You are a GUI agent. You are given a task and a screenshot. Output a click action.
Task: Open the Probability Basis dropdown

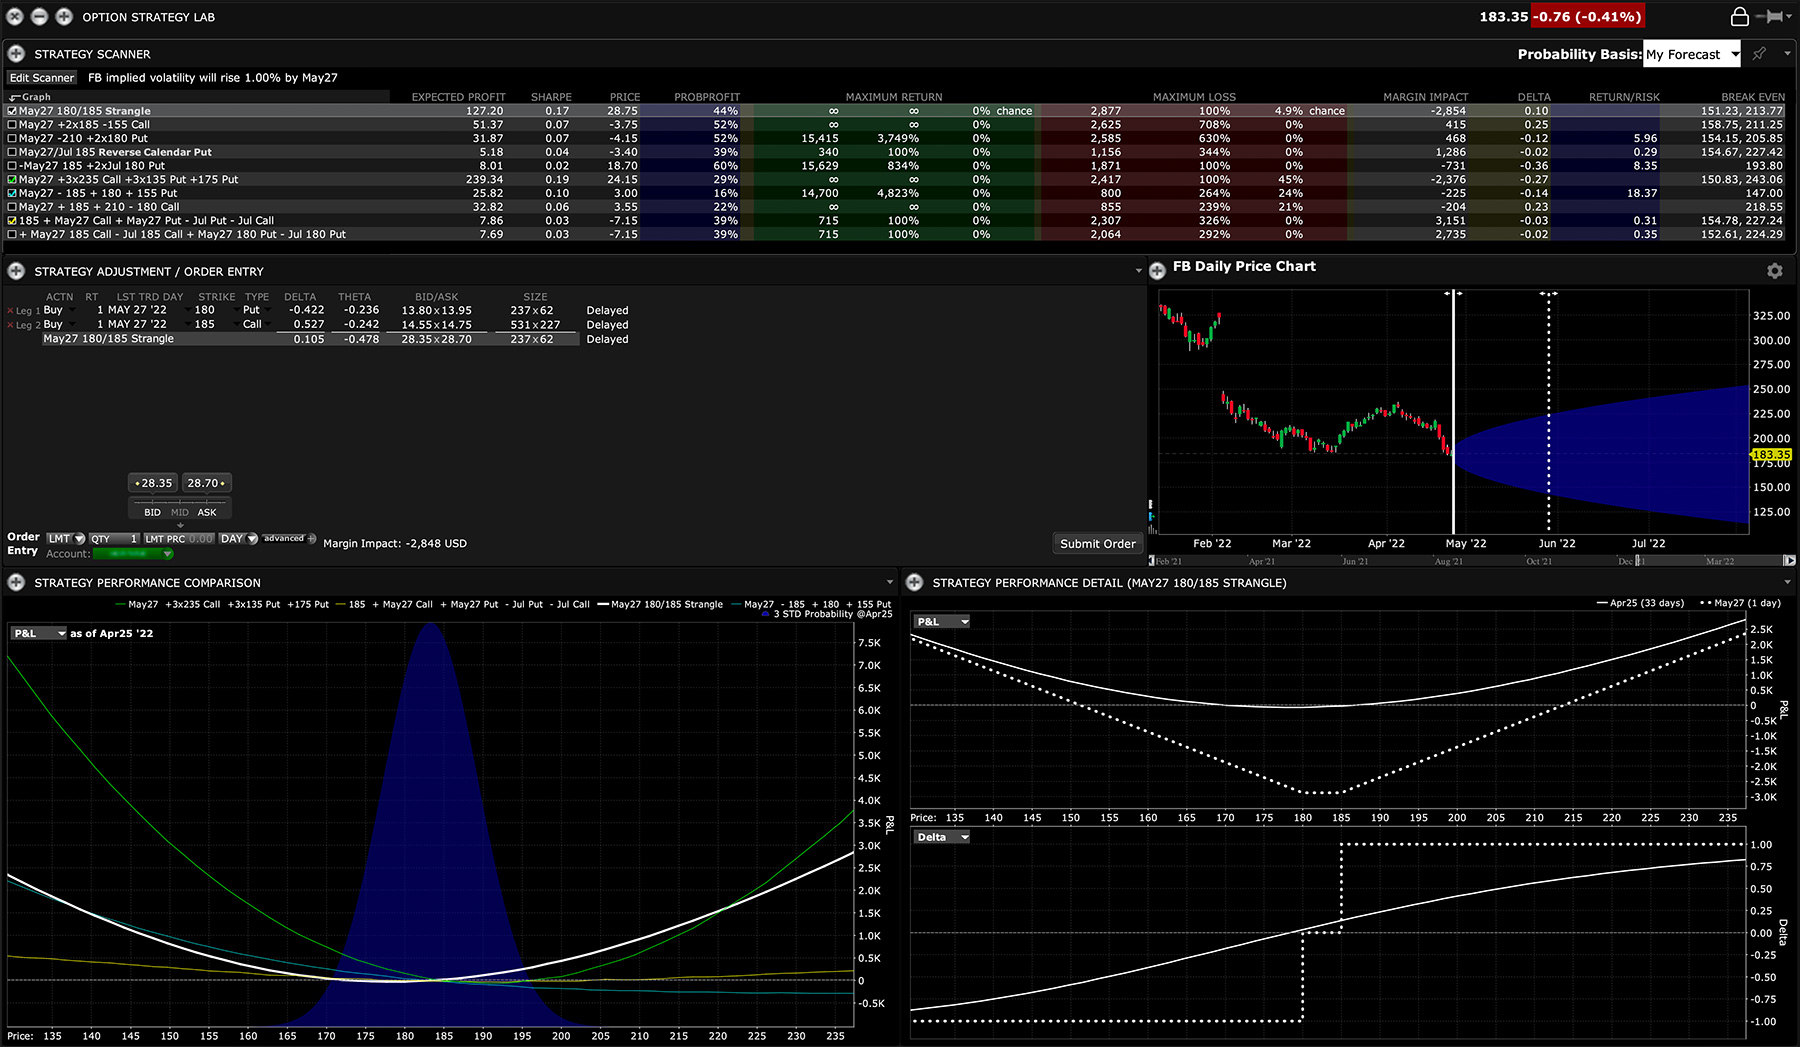[1736, 54]
